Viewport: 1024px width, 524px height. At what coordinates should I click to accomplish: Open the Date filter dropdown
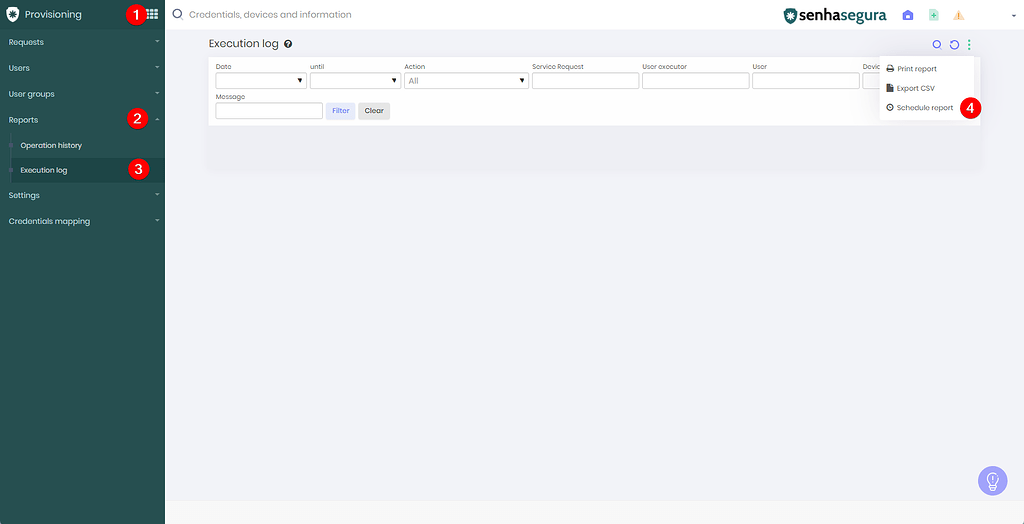point(261,80)
